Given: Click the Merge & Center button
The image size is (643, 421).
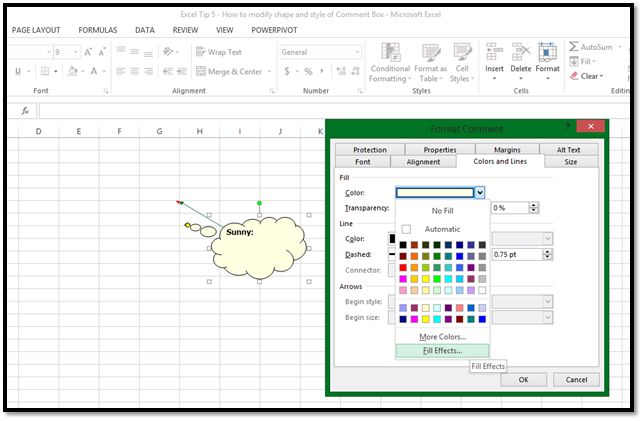Looking at the screenshot, I should (x=229, y=72).
